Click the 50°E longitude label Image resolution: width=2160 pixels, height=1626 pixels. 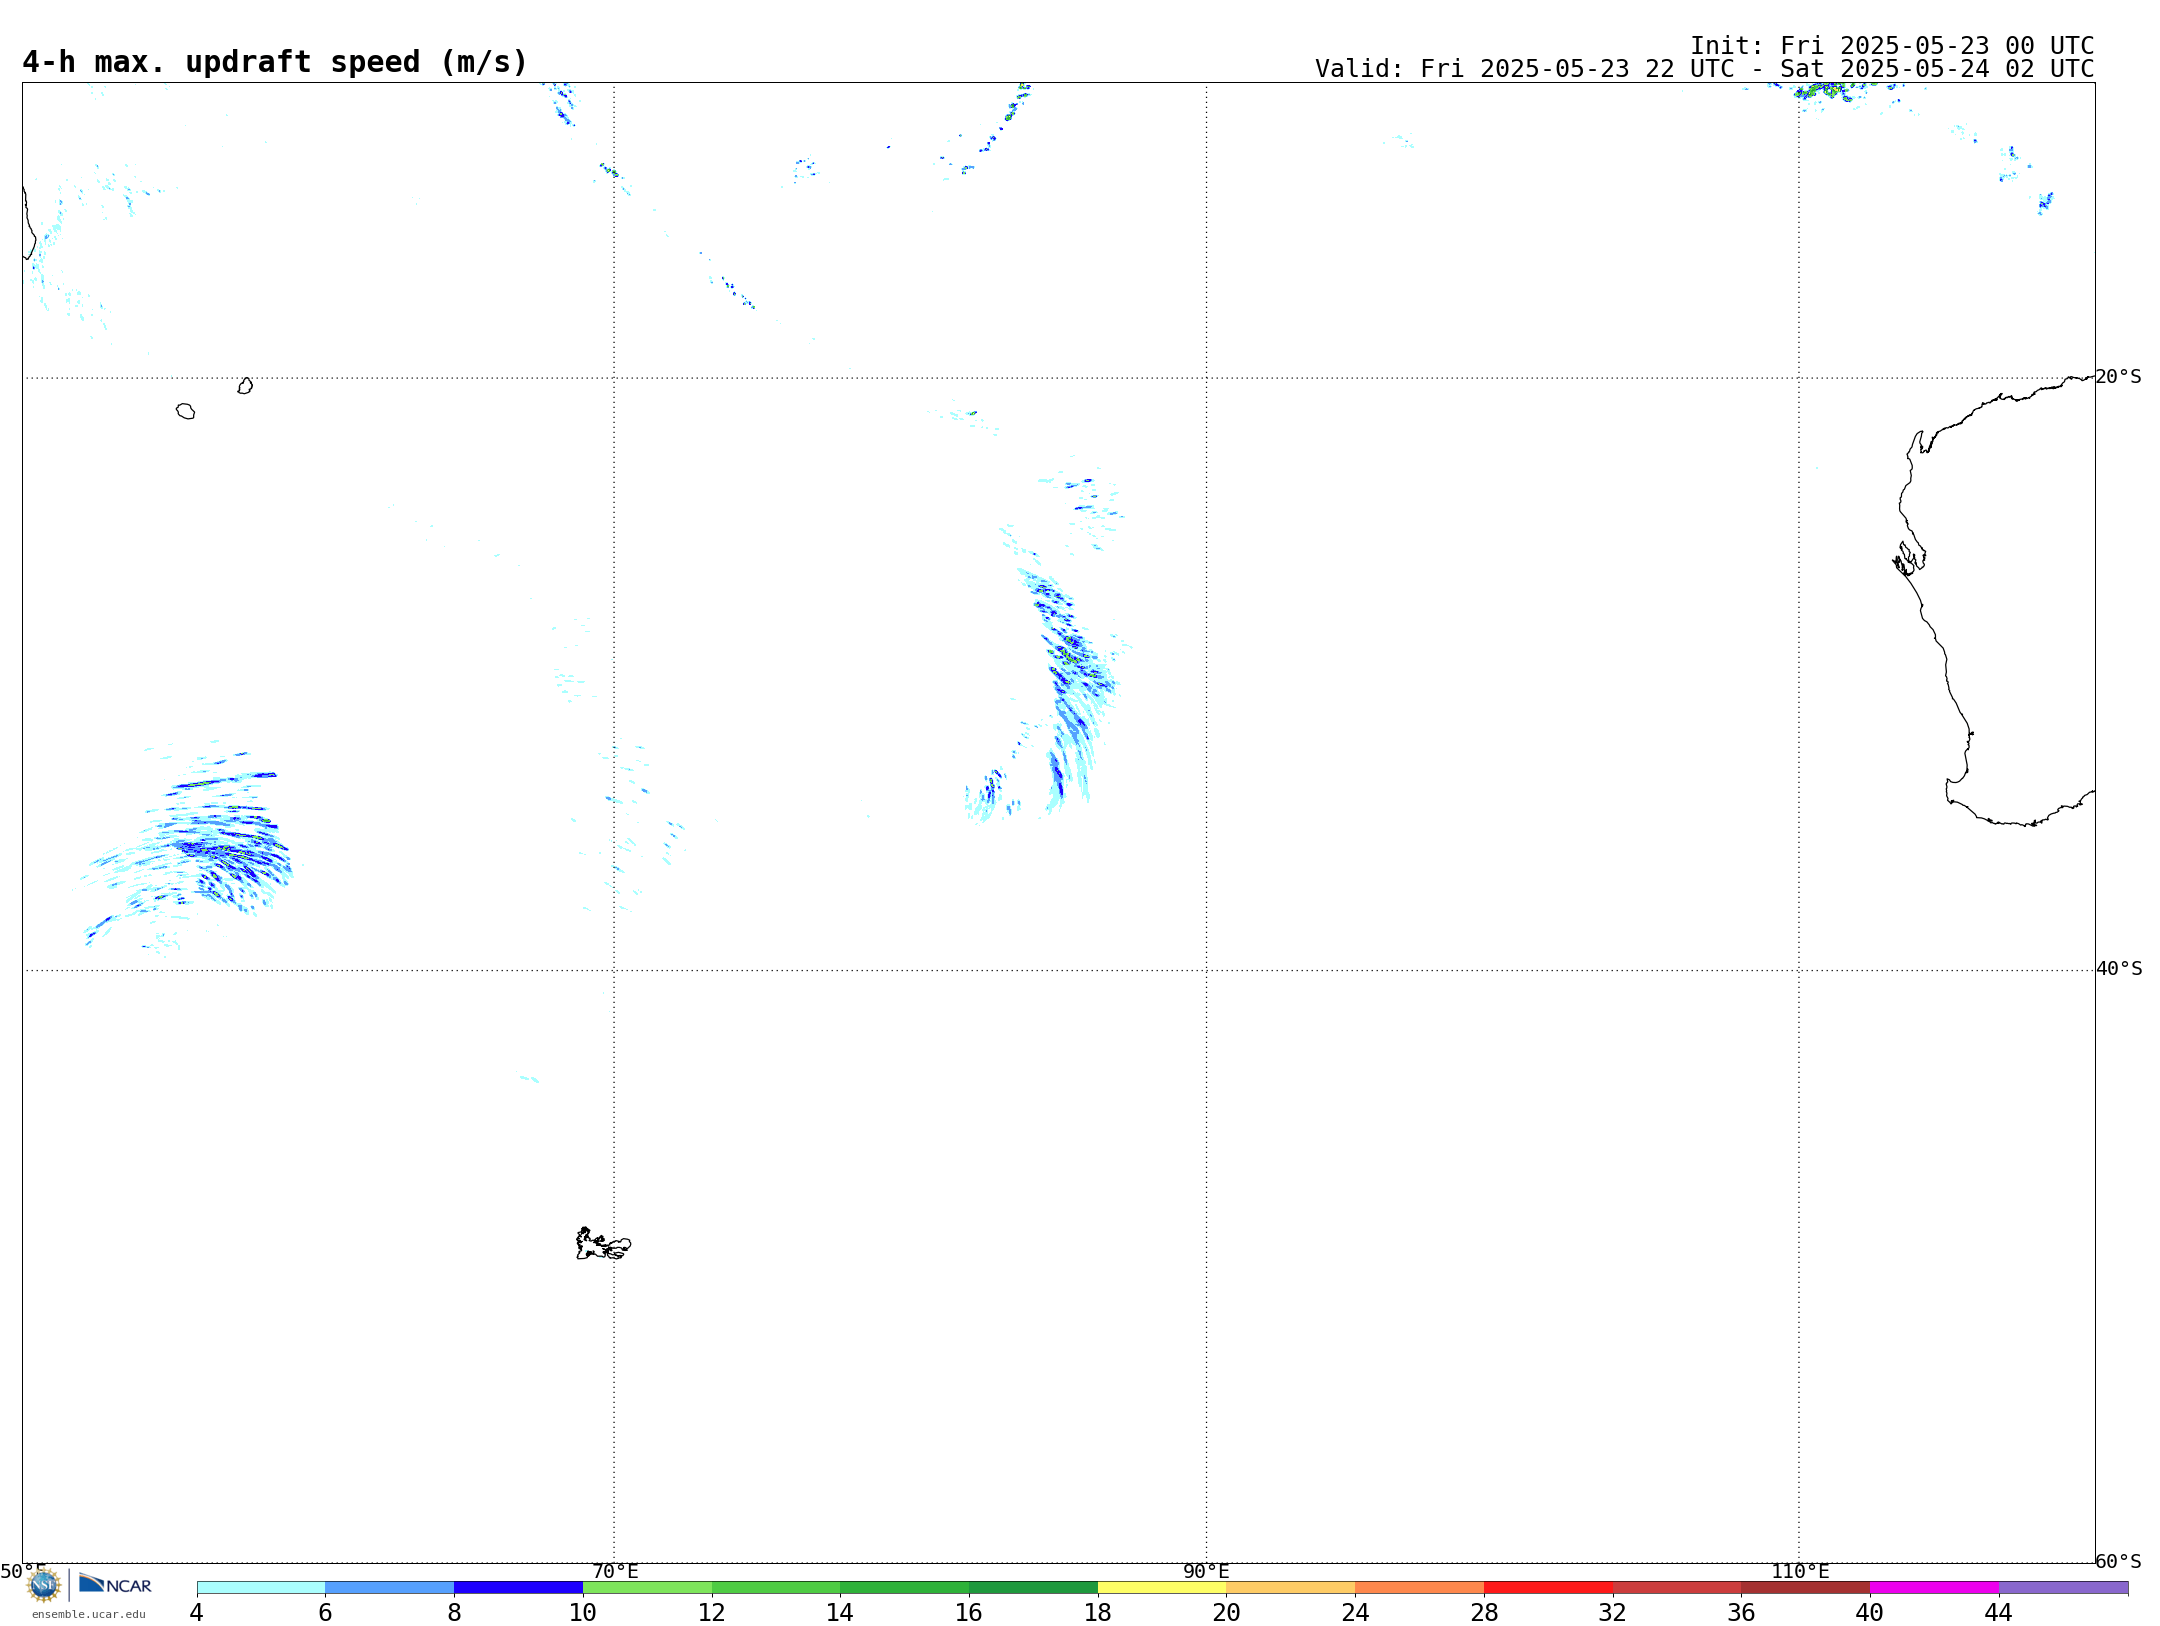pos(23,1571)
